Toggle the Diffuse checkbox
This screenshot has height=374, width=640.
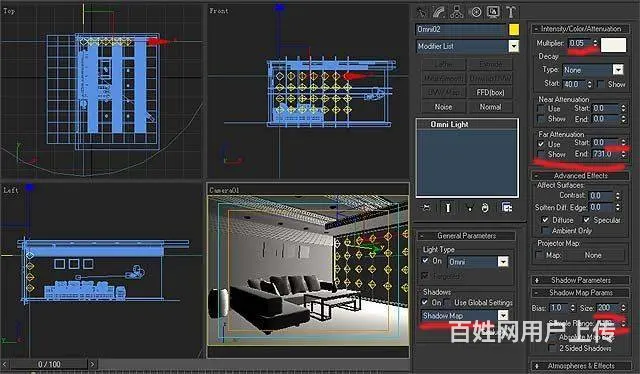[x=546, y=220]
